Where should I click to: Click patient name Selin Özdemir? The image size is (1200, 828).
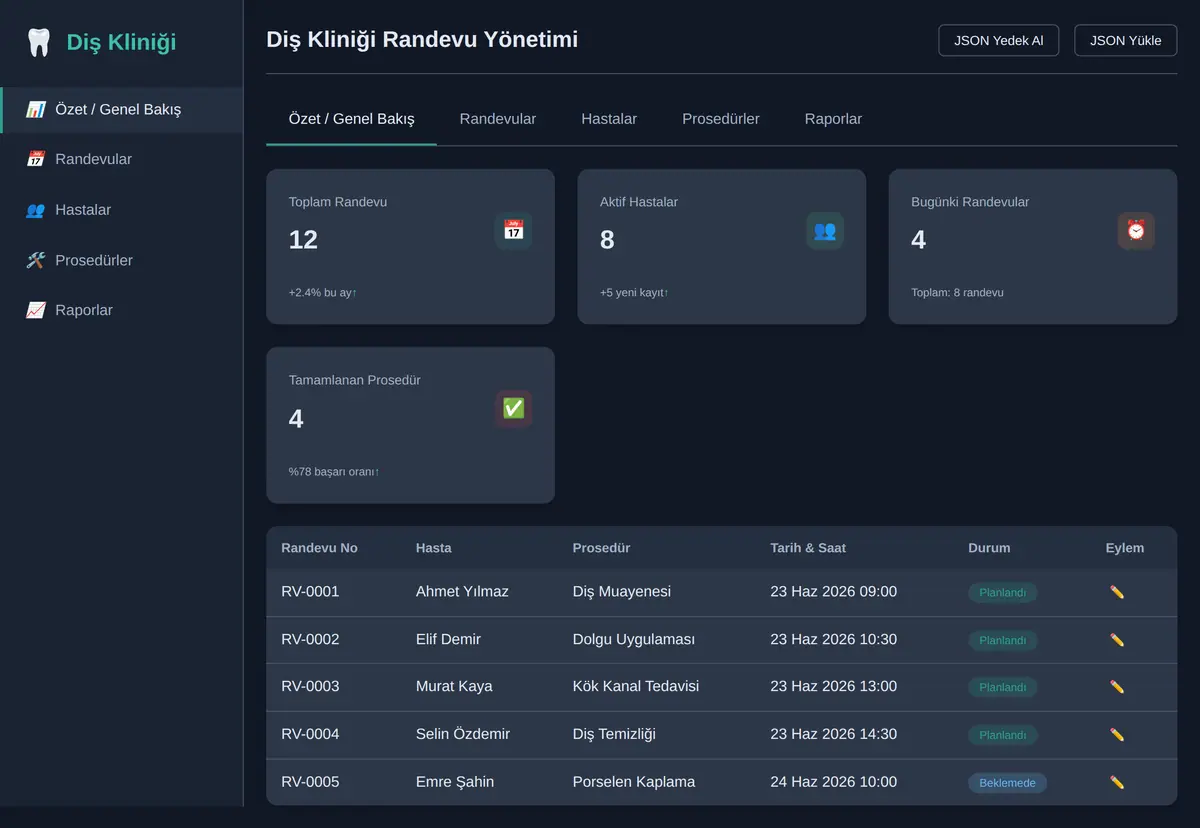(463, 734)
